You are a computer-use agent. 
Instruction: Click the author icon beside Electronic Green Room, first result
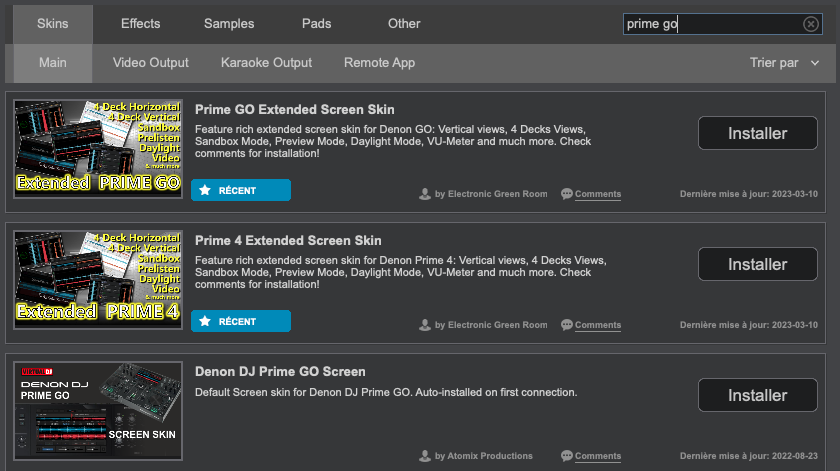pos(425,194)
